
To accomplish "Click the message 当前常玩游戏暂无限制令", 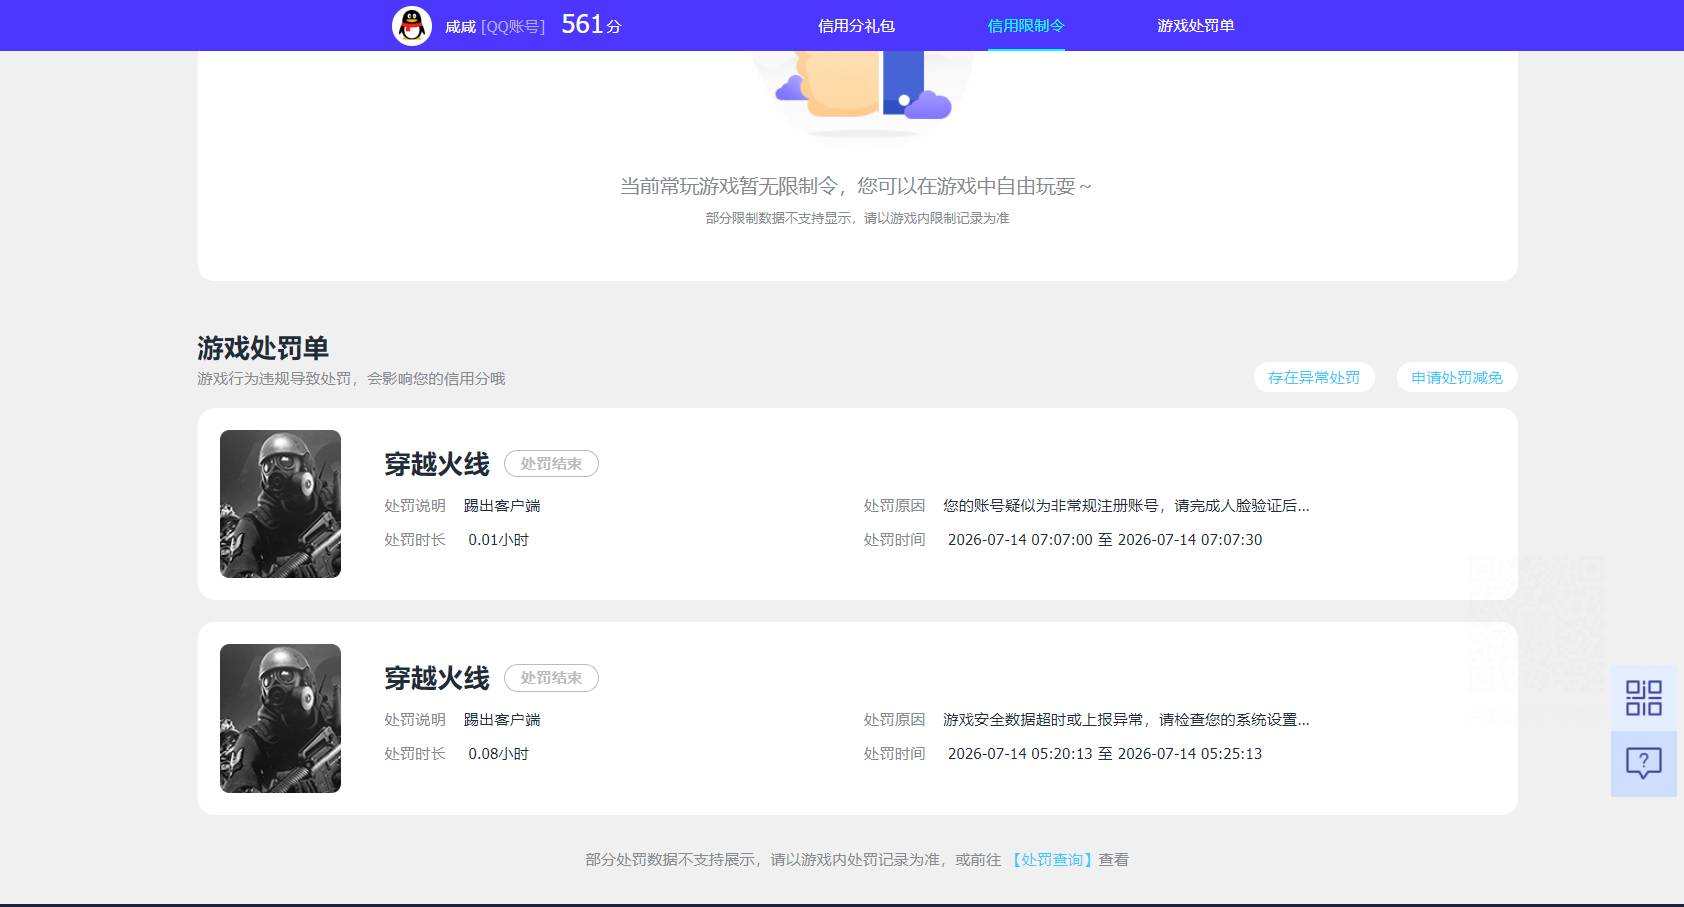I will [x=856, y=186].
